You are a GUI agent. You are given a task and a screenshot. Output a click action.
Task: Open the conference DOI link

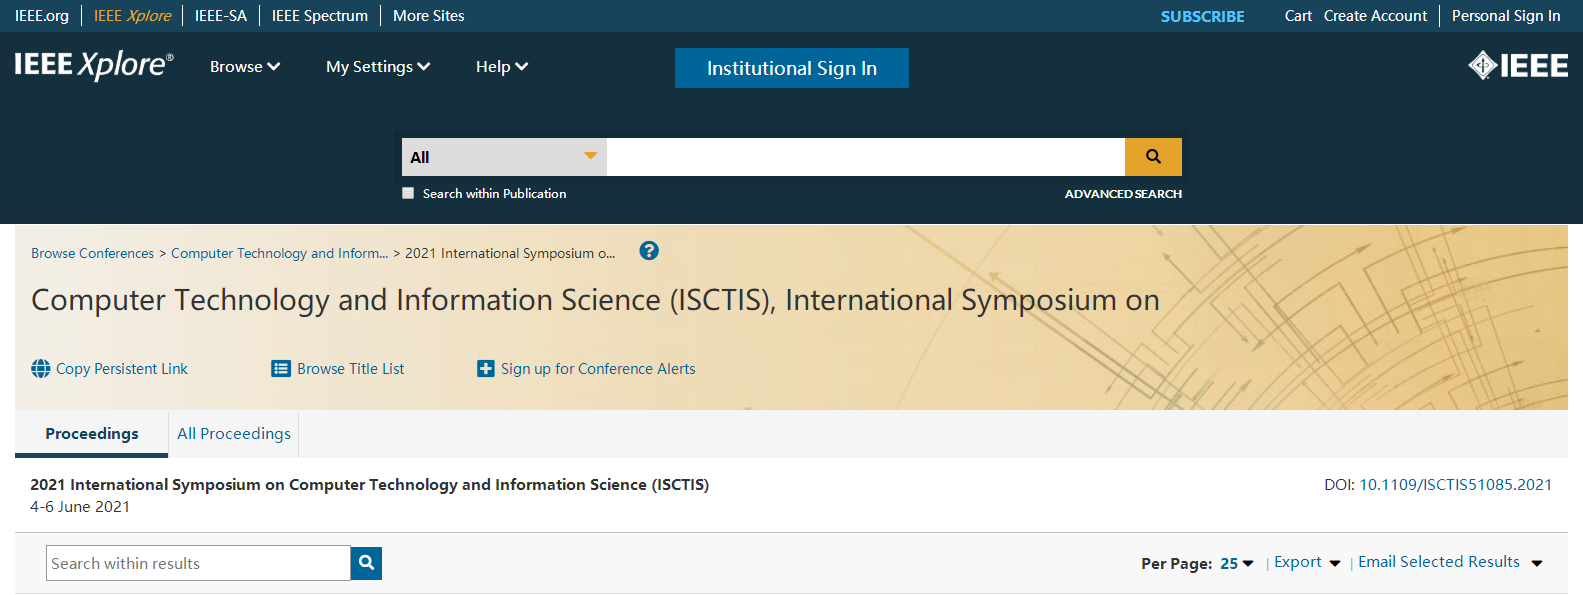[x=1455, y=485]
